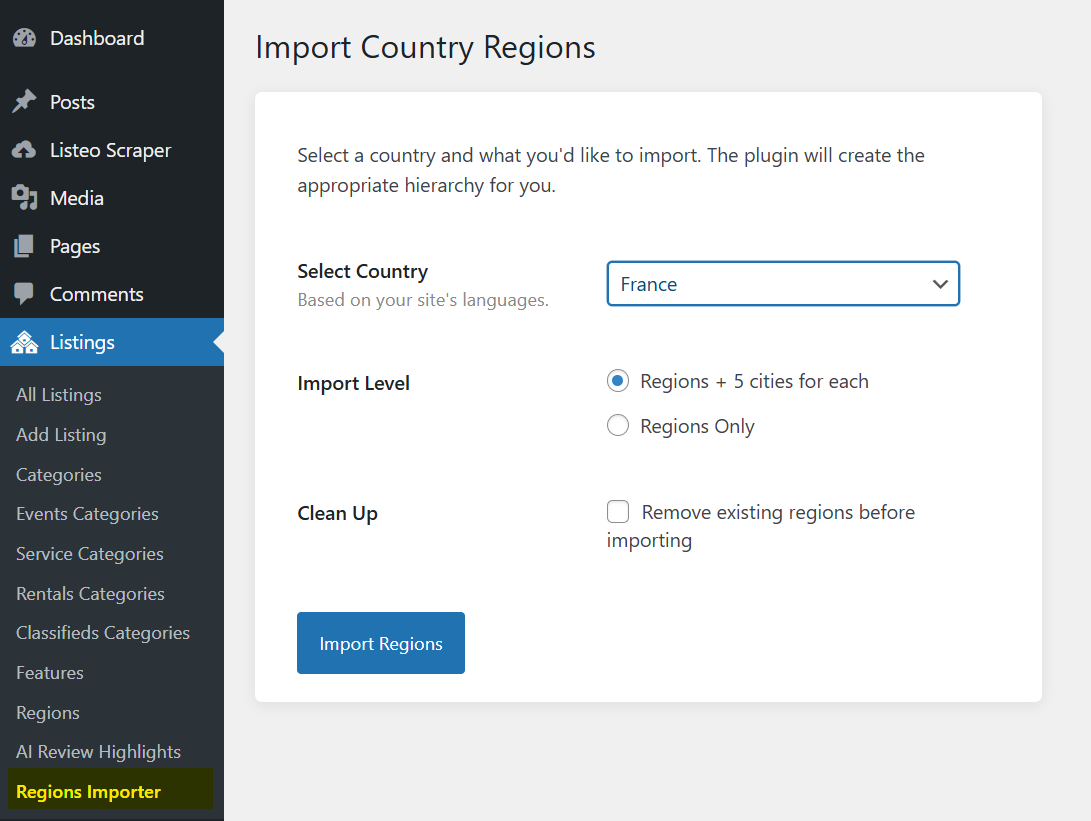
Task: Select the 'Regions Only' radio button
Action: pyautogui.click(x=619, y=426)
